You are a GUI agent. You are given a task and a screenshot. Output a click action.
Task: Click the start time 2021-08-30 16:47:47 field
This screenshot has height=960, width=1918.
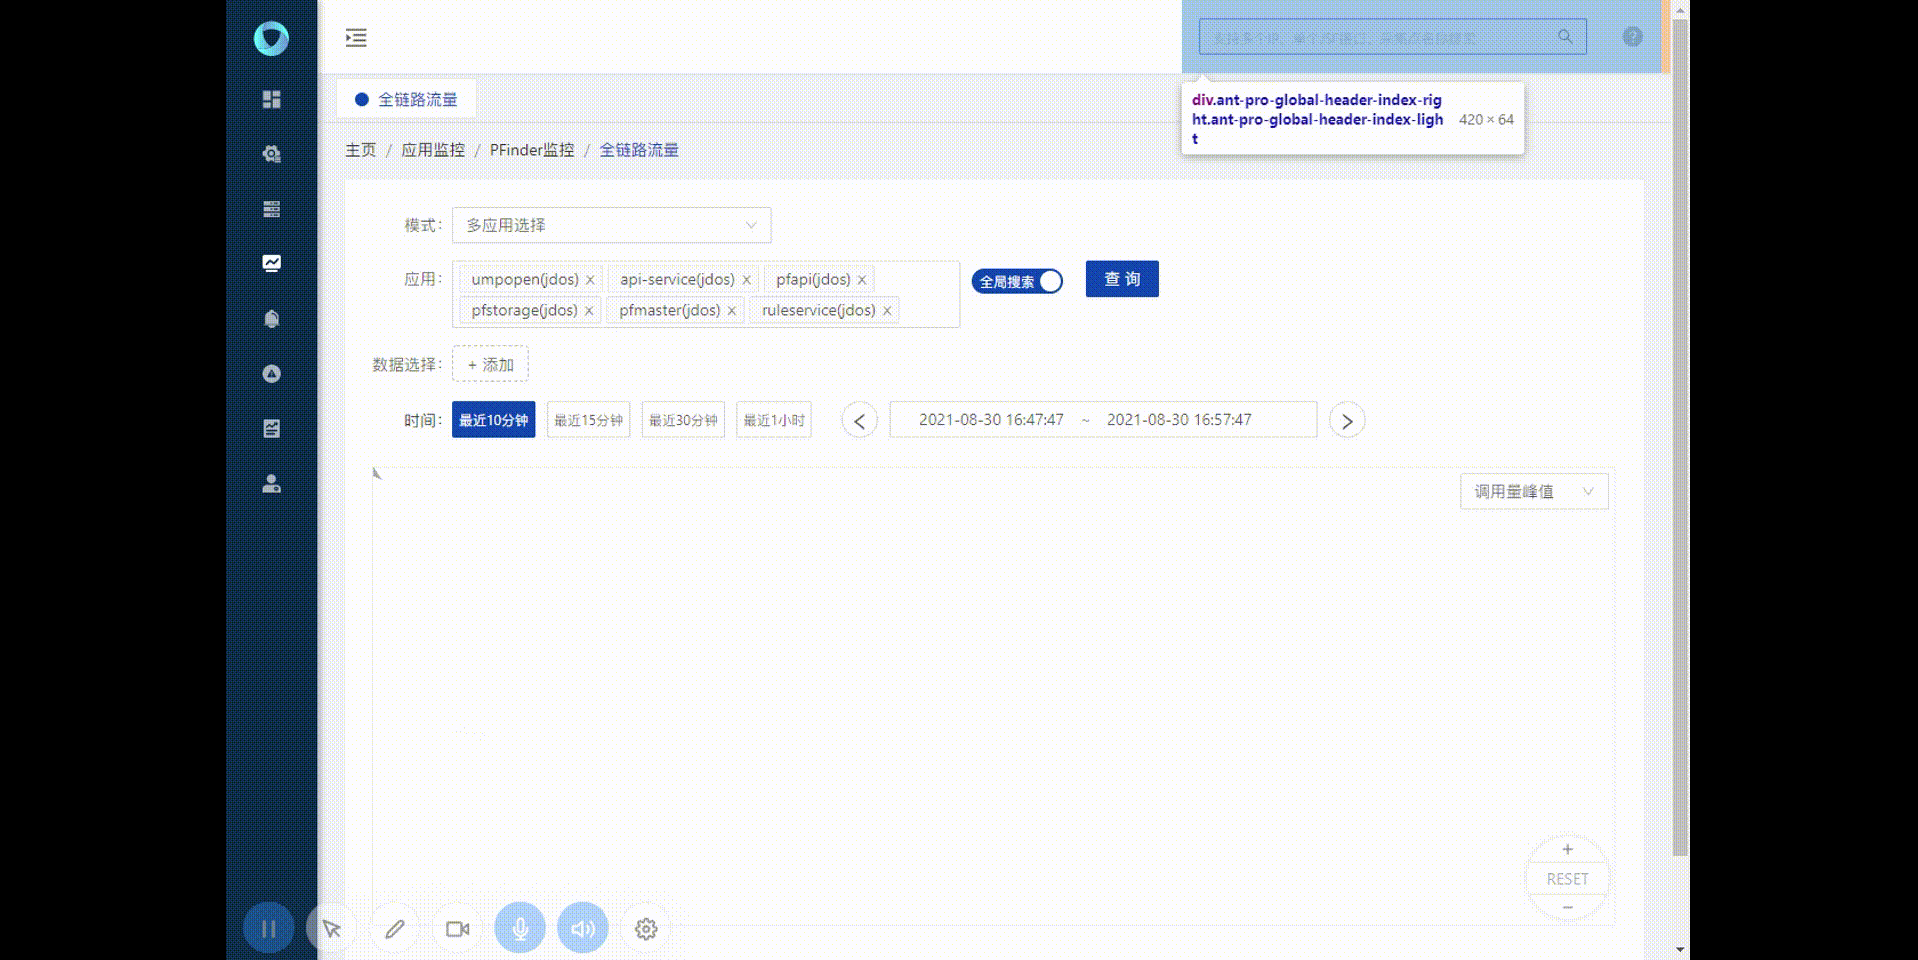[991, 420]
